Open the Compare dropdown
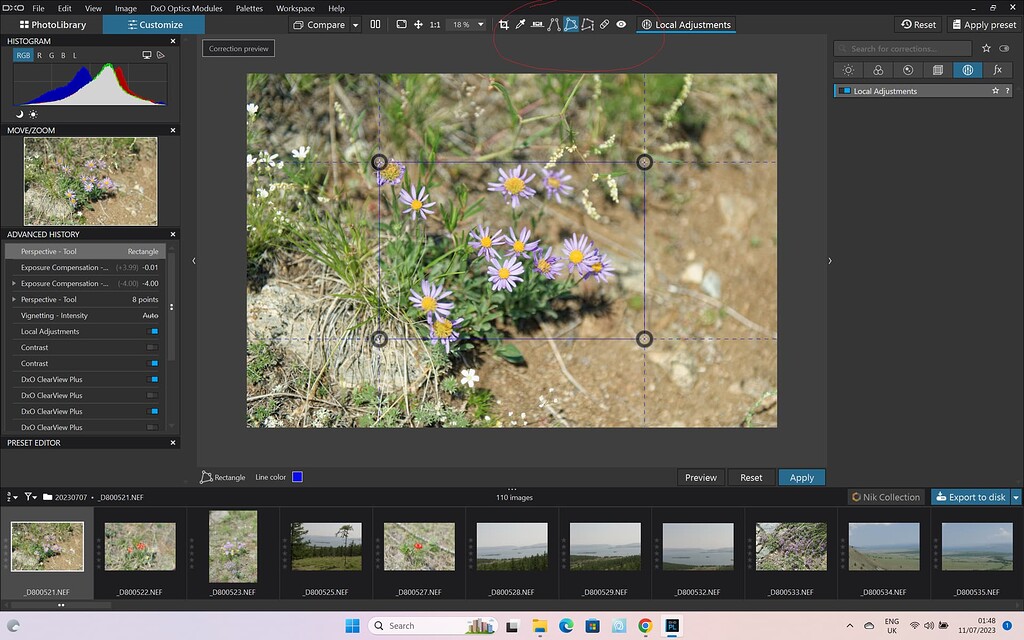Viewport: 1024px width, 640px height. 356,24
